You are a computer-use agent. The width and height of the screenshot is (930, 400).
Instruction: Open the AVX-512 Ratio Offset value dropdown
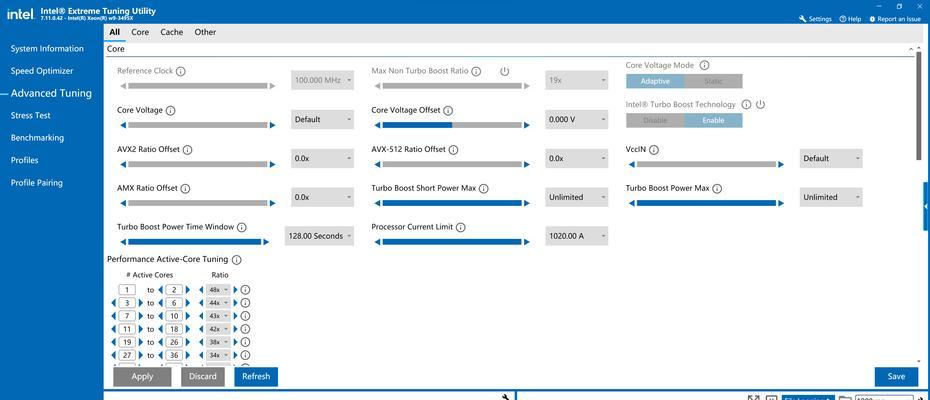point(577,158)
